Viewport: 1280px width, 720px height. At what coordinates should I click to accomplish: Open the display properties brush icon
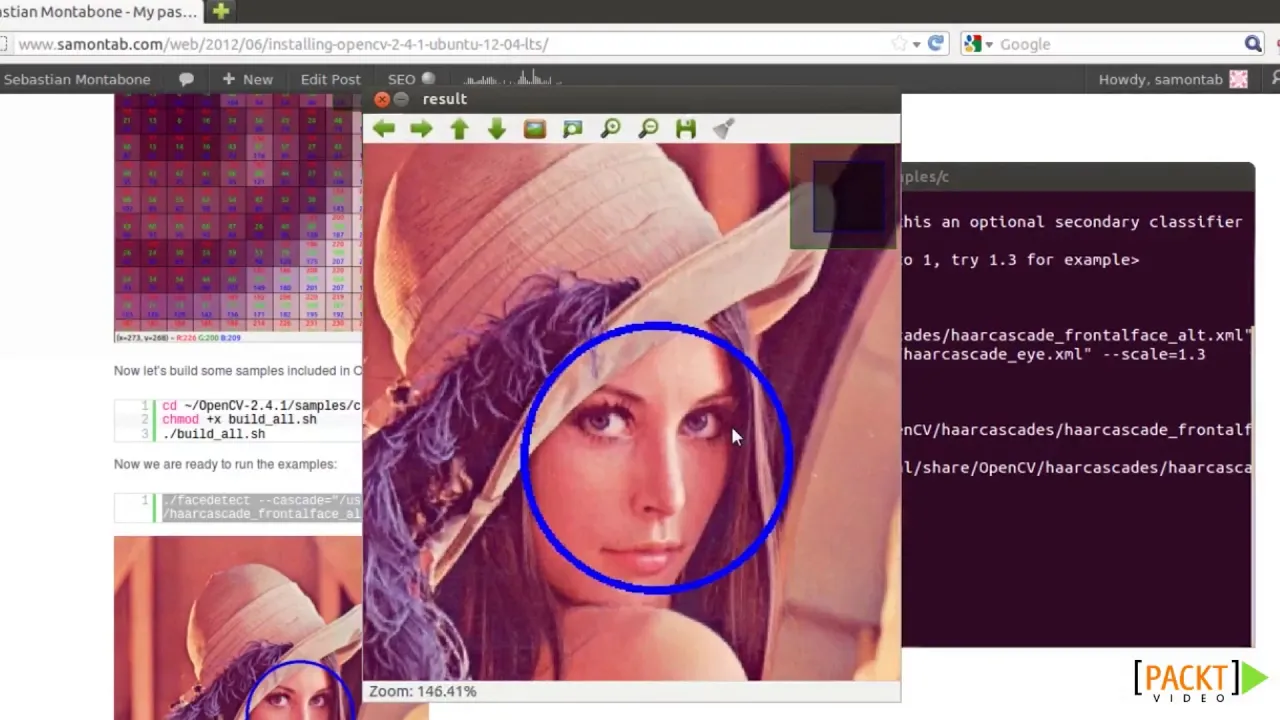pyautogui.click(x=724, y=129)
